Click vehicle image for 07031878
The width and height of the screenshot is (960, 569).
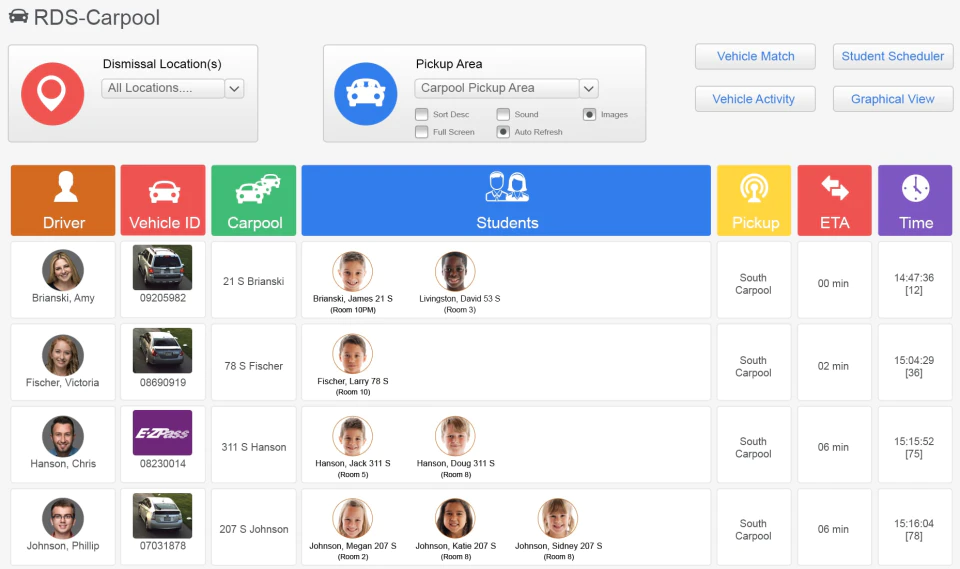pyautogui.click(x=162, y=515)
